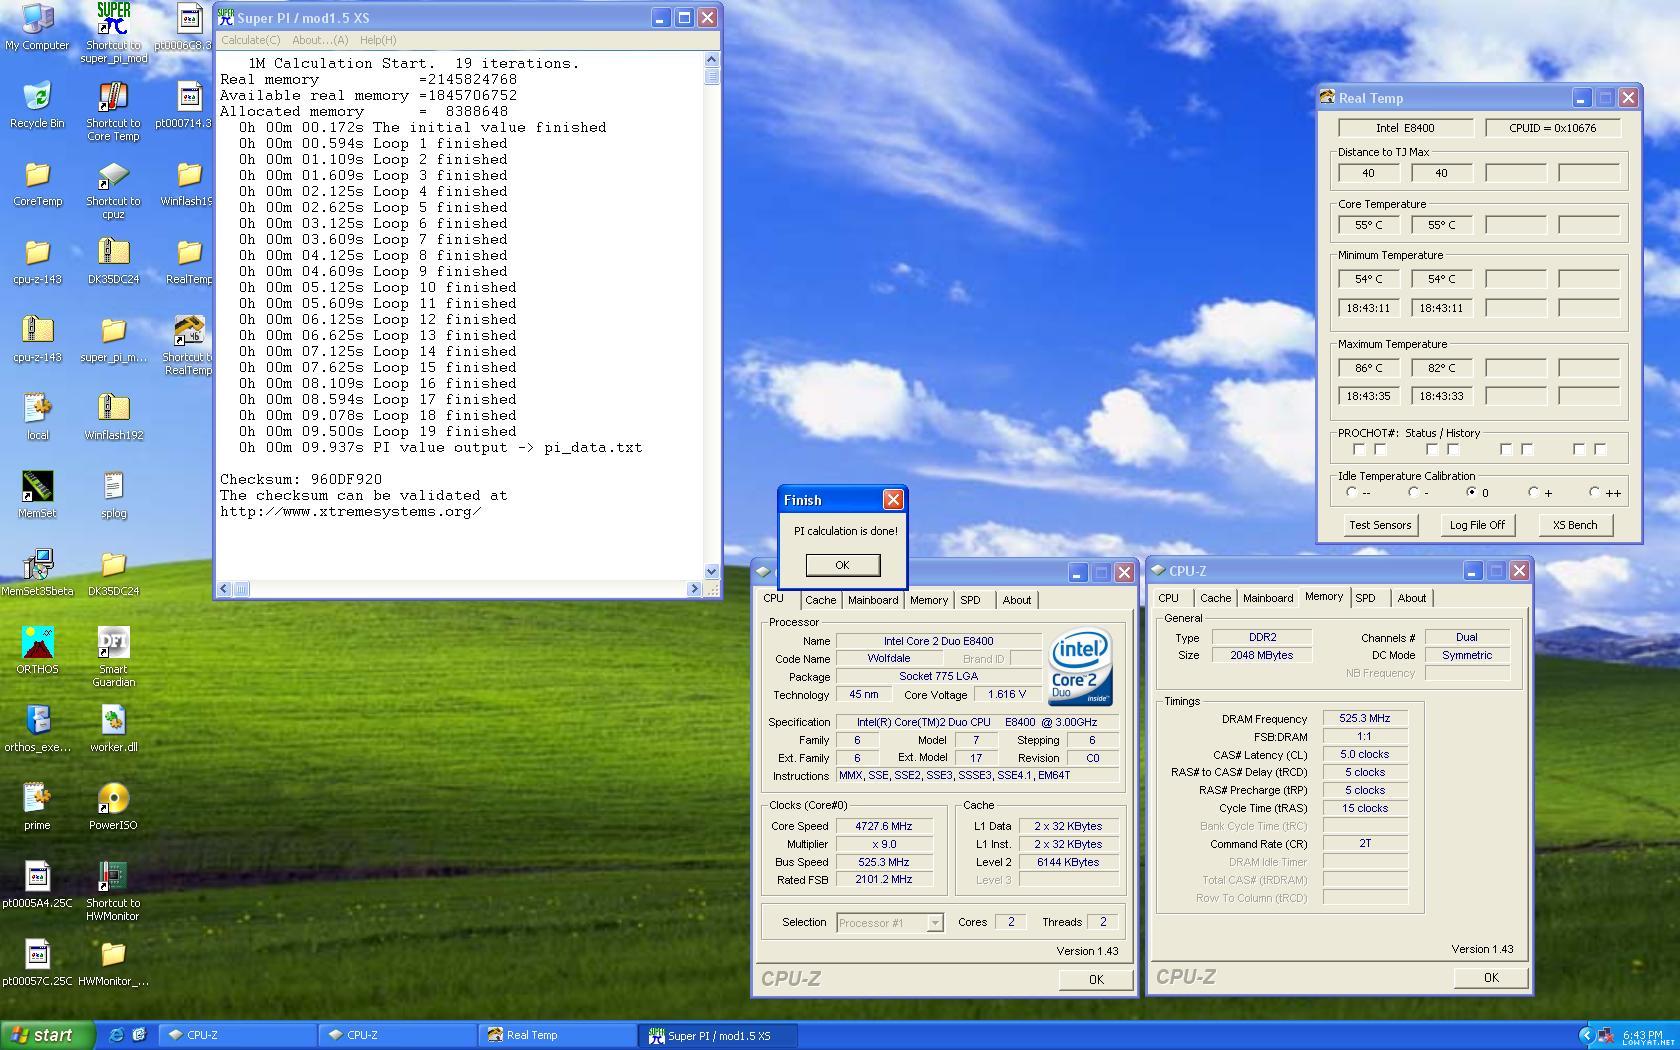Select the '--' idle calibration radio button
The height and width of the screenshot is (1050, 1680).
(x=1351, y=492)
